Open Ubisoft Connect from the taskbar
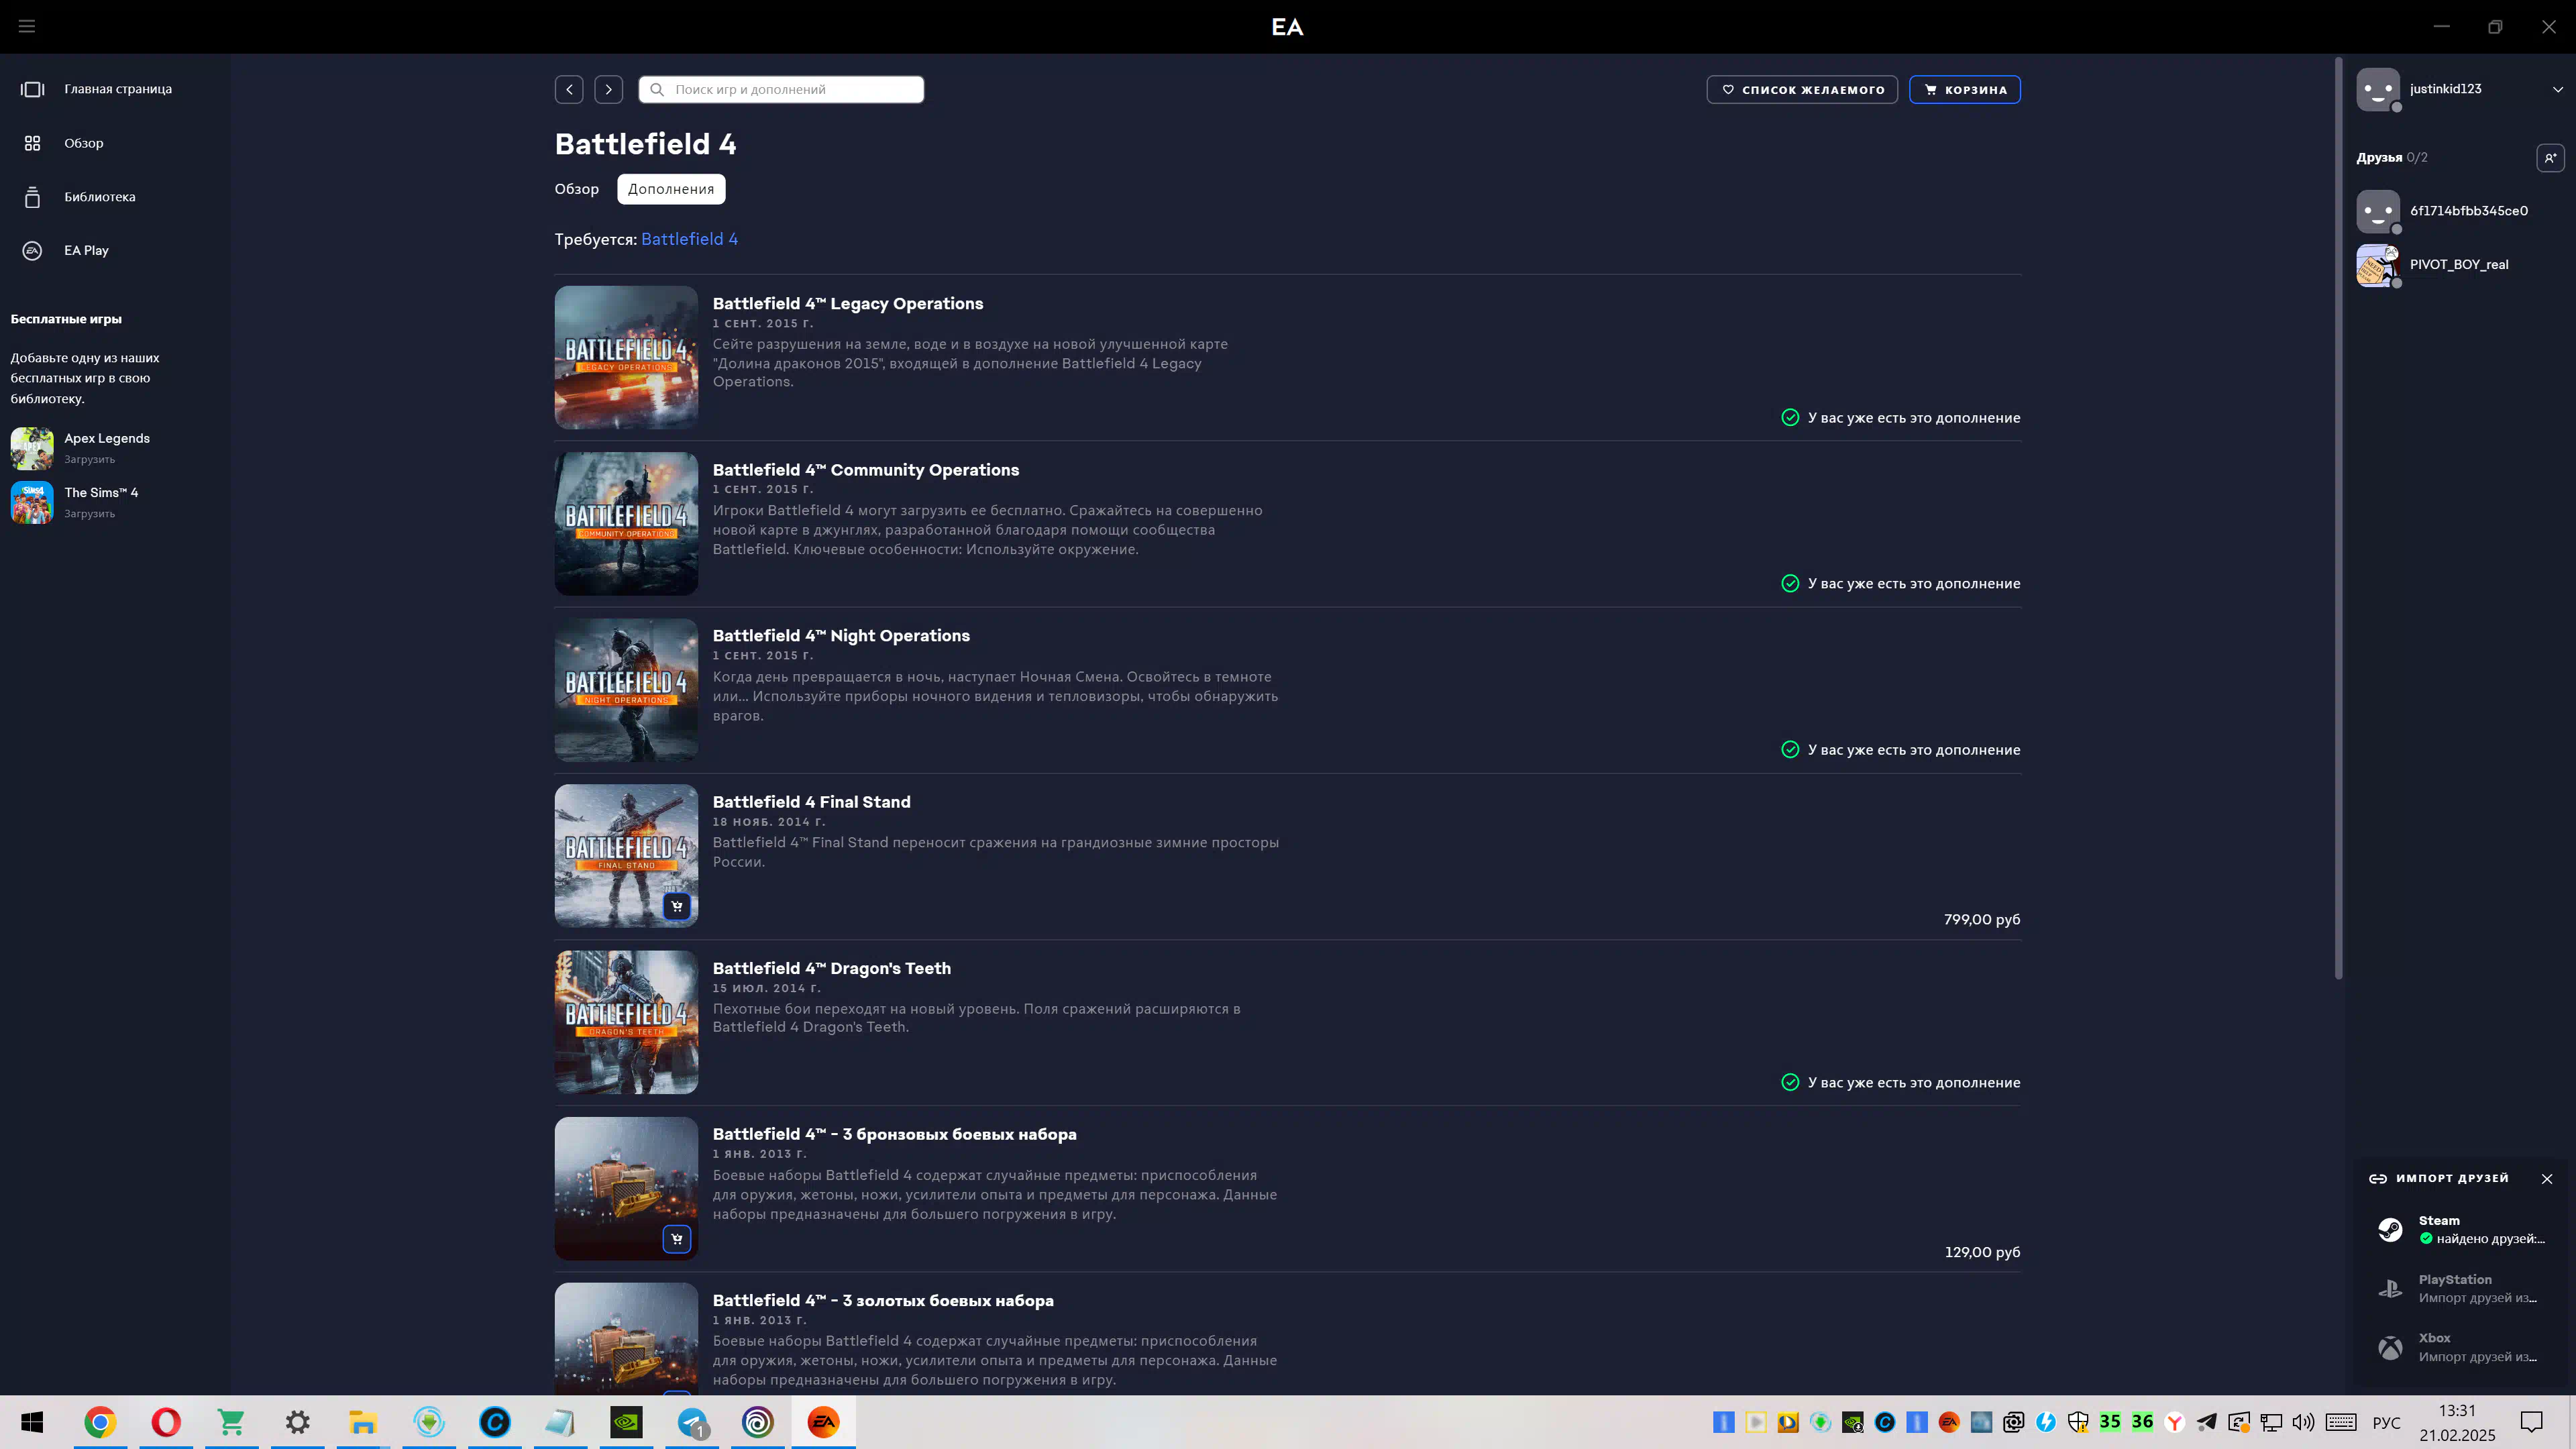This screenshot has height=1449, width=2576. [758, 1422]
